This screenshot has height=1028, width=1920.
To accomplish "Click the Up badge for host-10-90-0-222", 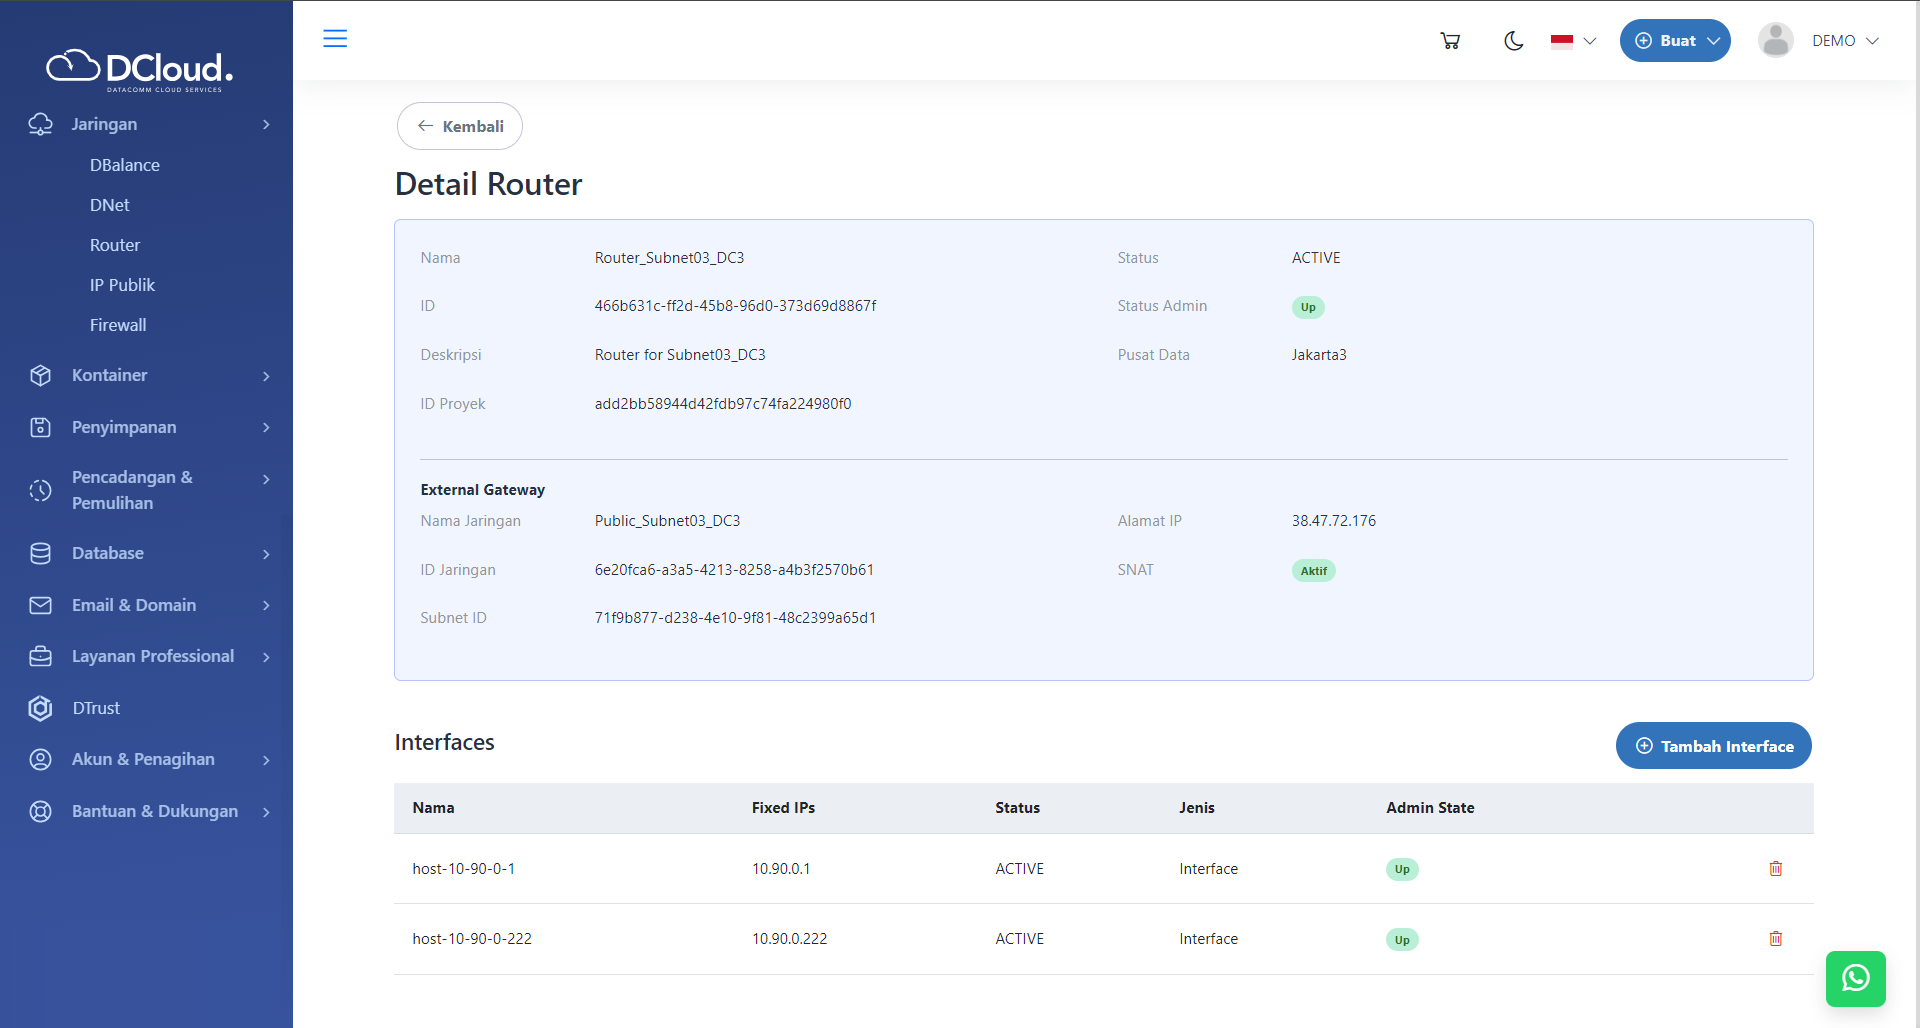I will pos(1402,939).
